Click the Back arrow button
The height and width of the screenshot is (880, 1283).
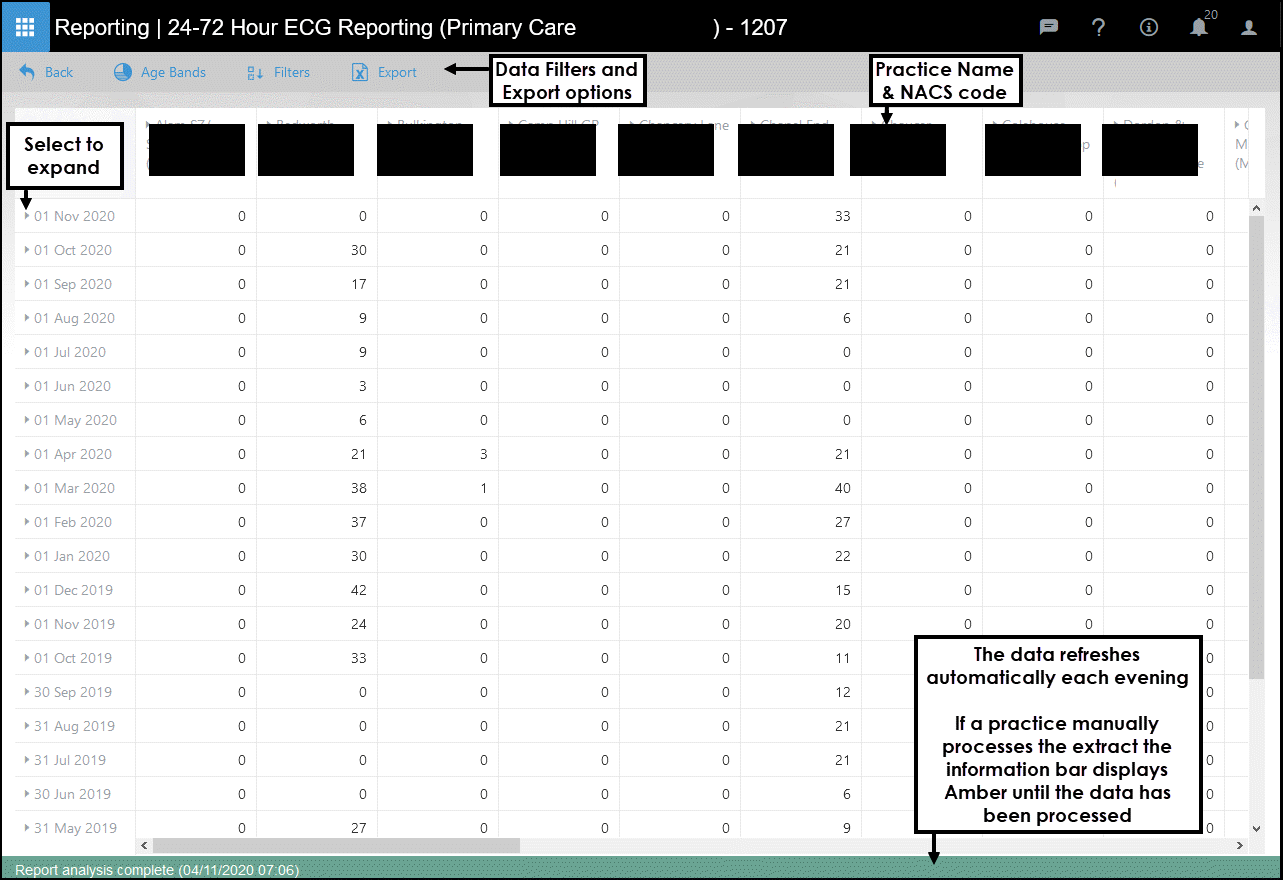[46, 72]
